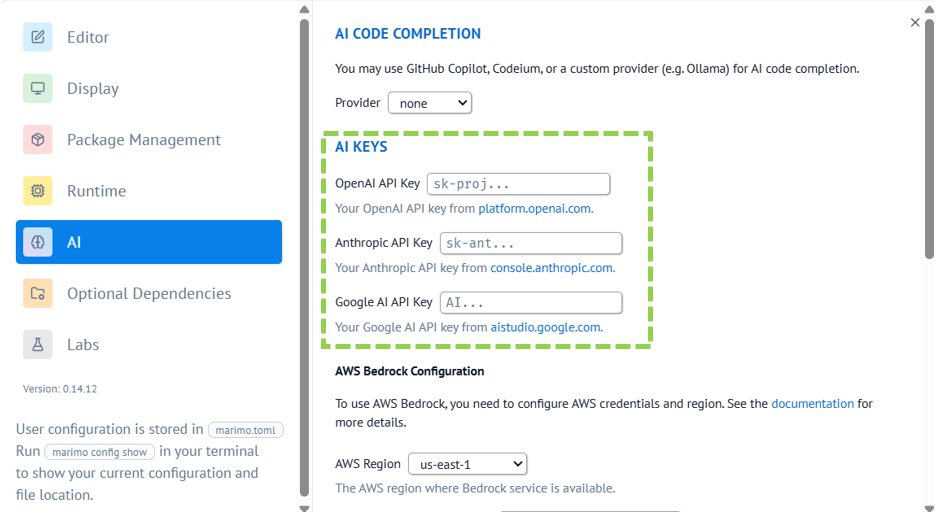Viewport: 942px width, 521px height.
Task: Click into the Anthropic API Key input
Action: [x=531, y=243]
